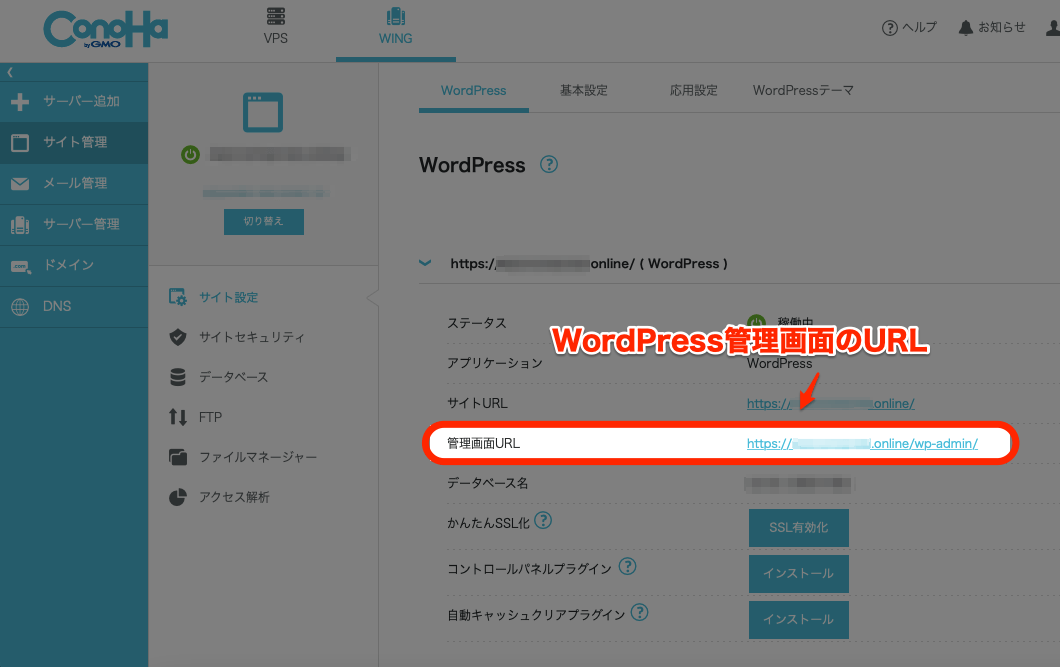This screenshot has height=667, width=1060.
Task: Click サーバー追加 in the sidebar
Action: tap(73, 102)
